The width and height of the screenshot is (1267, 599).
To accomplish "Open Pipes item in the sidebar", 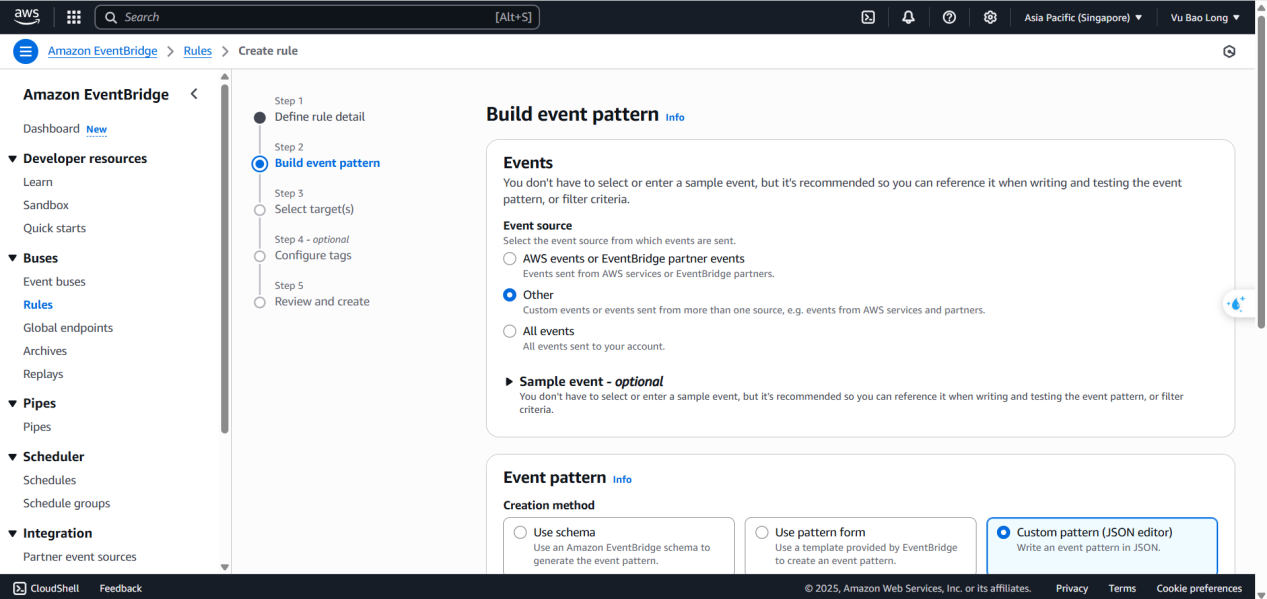I will pos(37,427).
